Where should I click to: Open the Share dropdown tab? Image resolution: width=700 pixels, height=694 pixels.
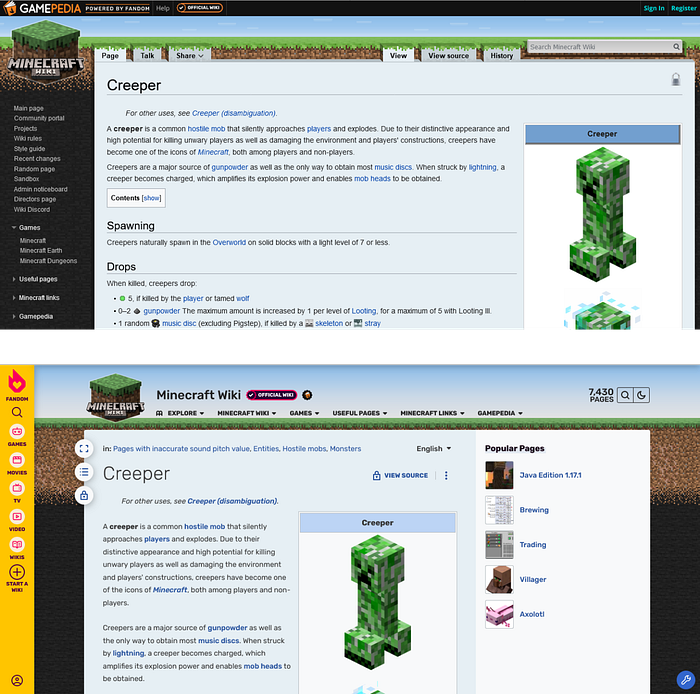click(189, 56)
